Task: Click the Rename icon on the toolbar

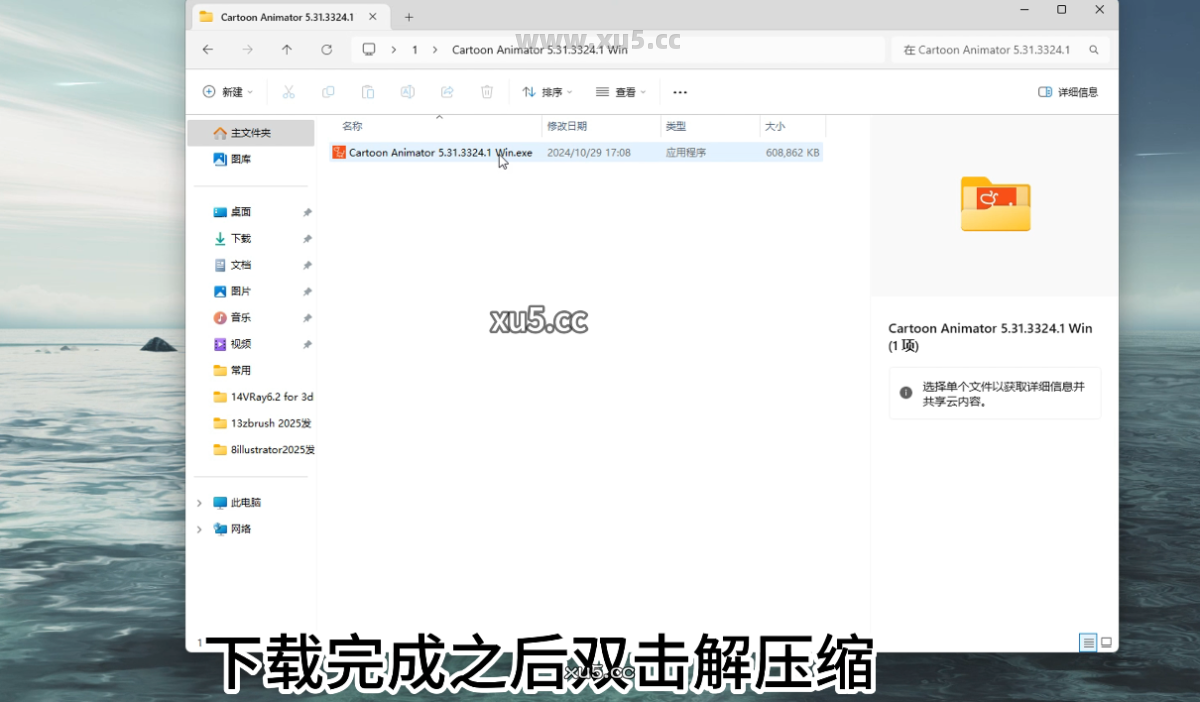Action: (407, 91)
